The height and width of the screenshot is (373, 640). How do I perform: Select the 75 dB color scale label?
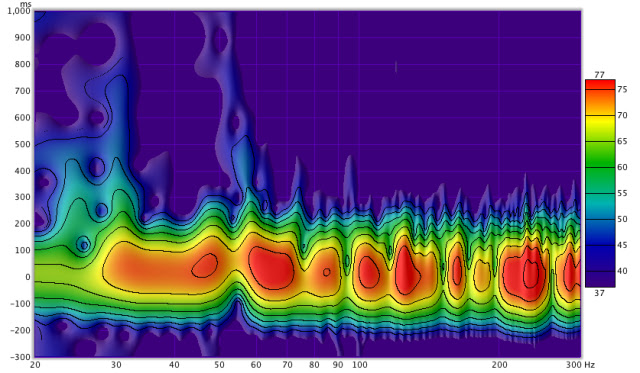click(622, 89)
